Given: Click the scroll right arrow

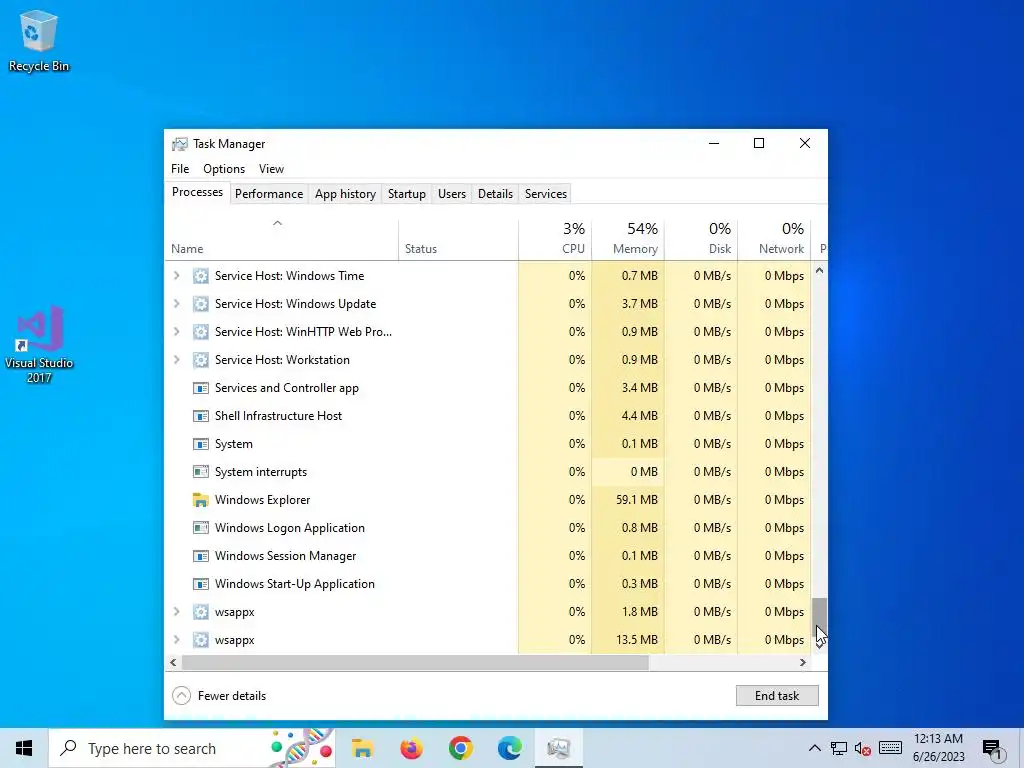Looking at the screenshot, I should pos(803,662).
